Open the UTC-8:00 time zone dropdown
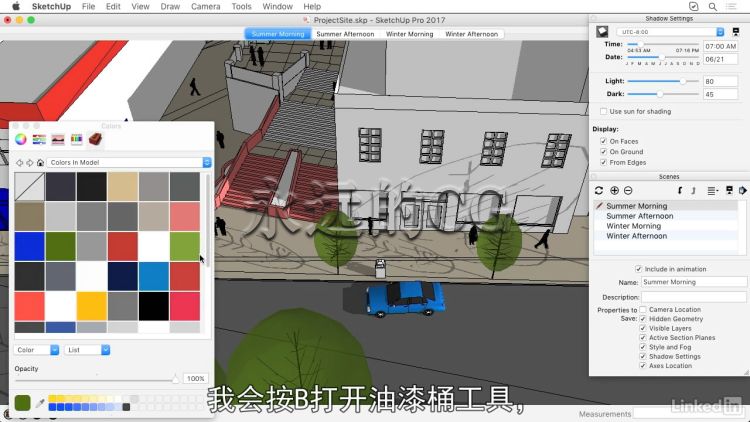The height and width of the screenshot is (422, 750). click(x=670, y=32)
